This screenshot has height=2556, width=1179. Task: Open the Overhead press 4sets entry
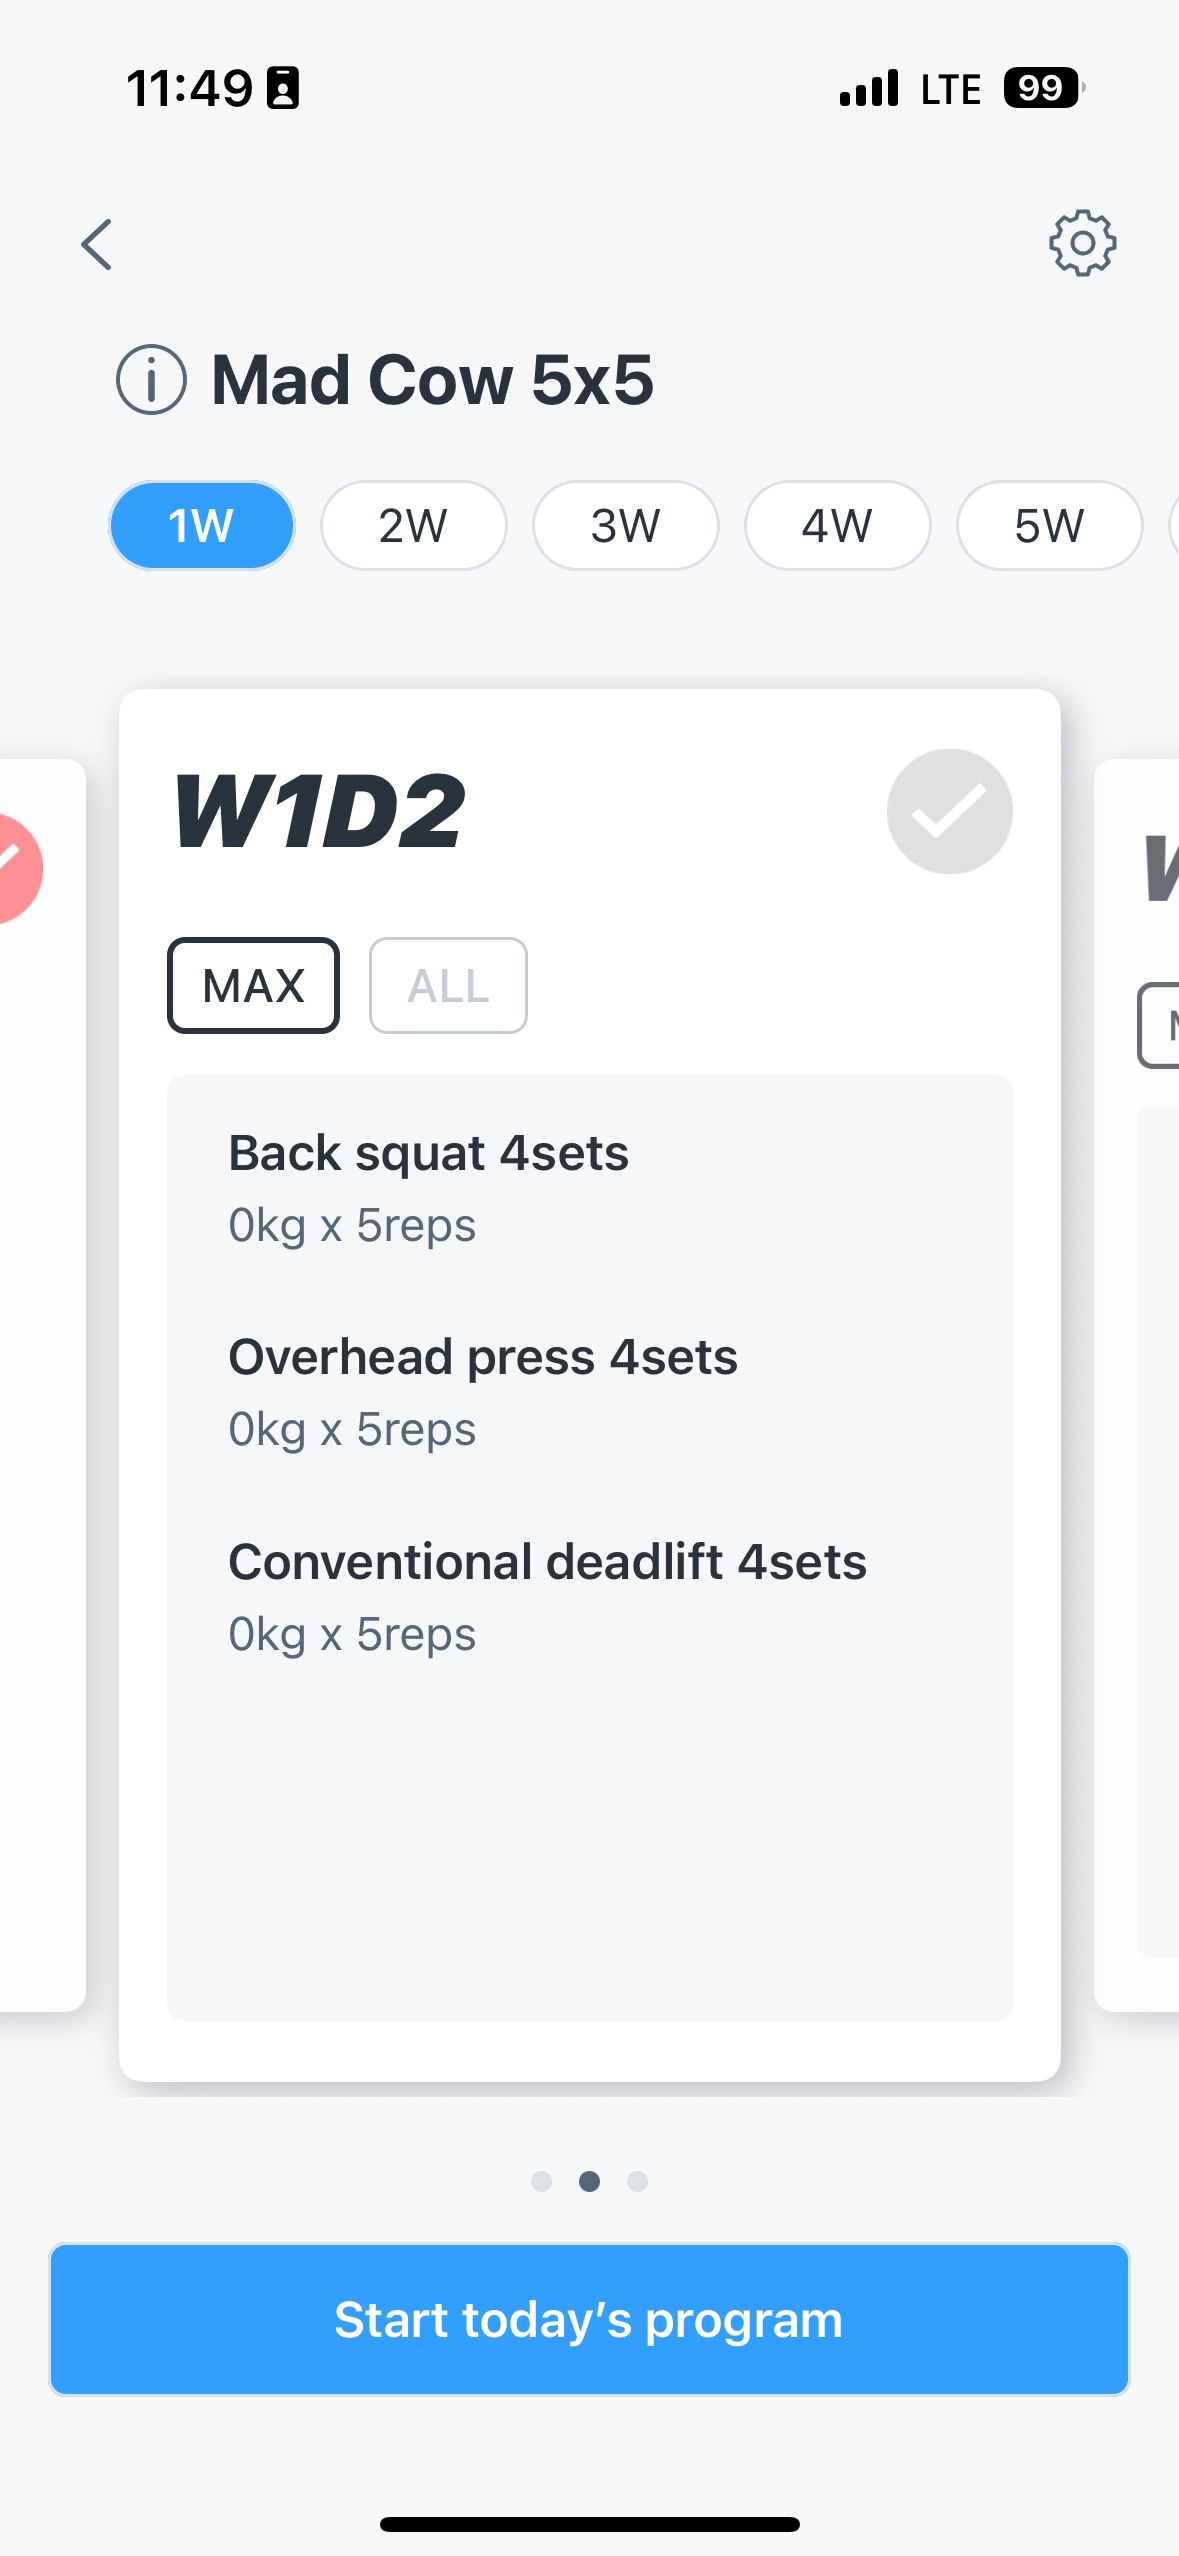[482, 1392]
